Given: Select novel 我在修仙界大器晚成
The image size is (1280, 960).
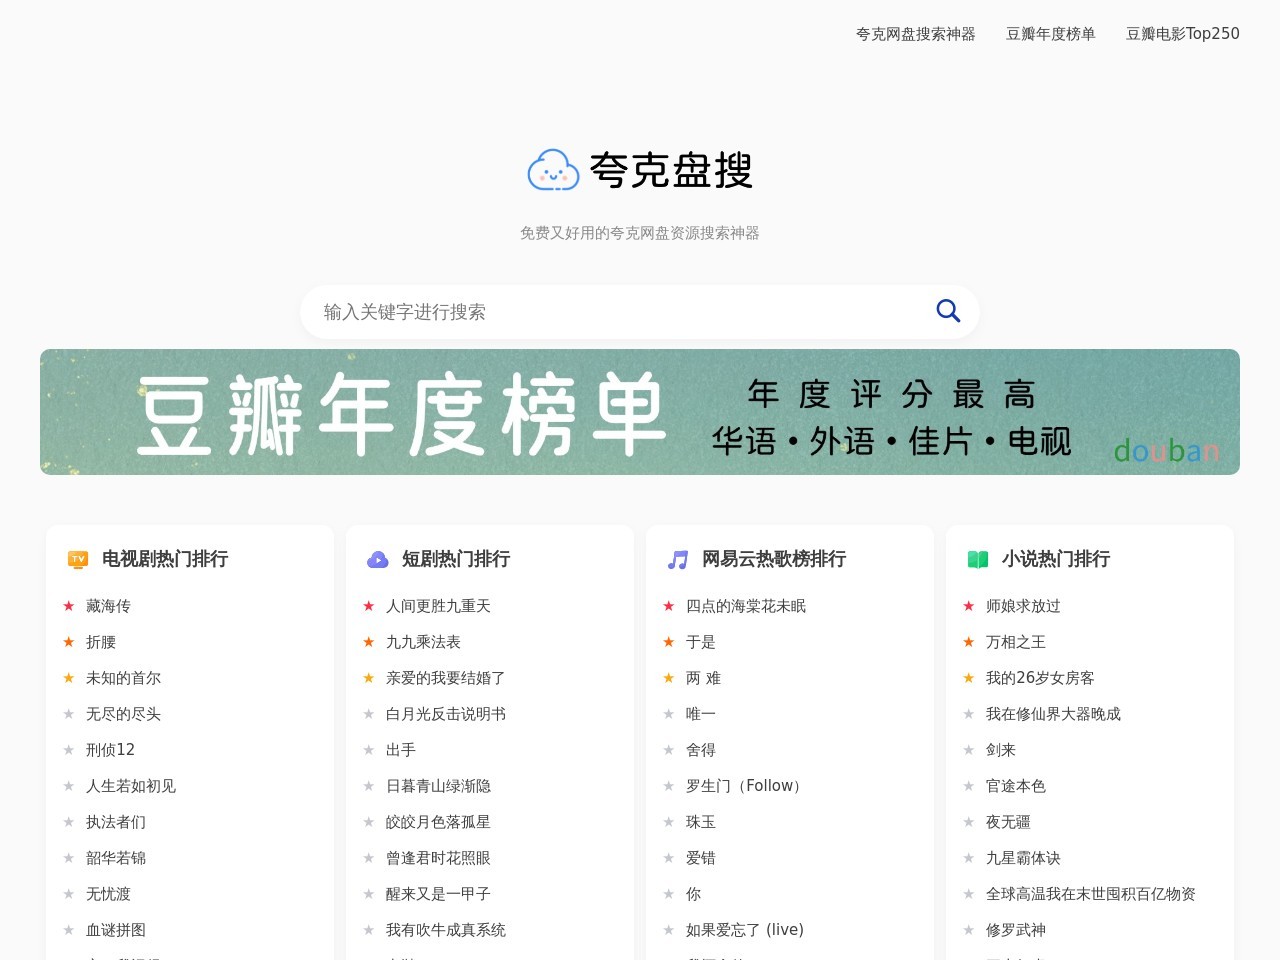Looking at the screenshot, I should [x=1053, y=714].
